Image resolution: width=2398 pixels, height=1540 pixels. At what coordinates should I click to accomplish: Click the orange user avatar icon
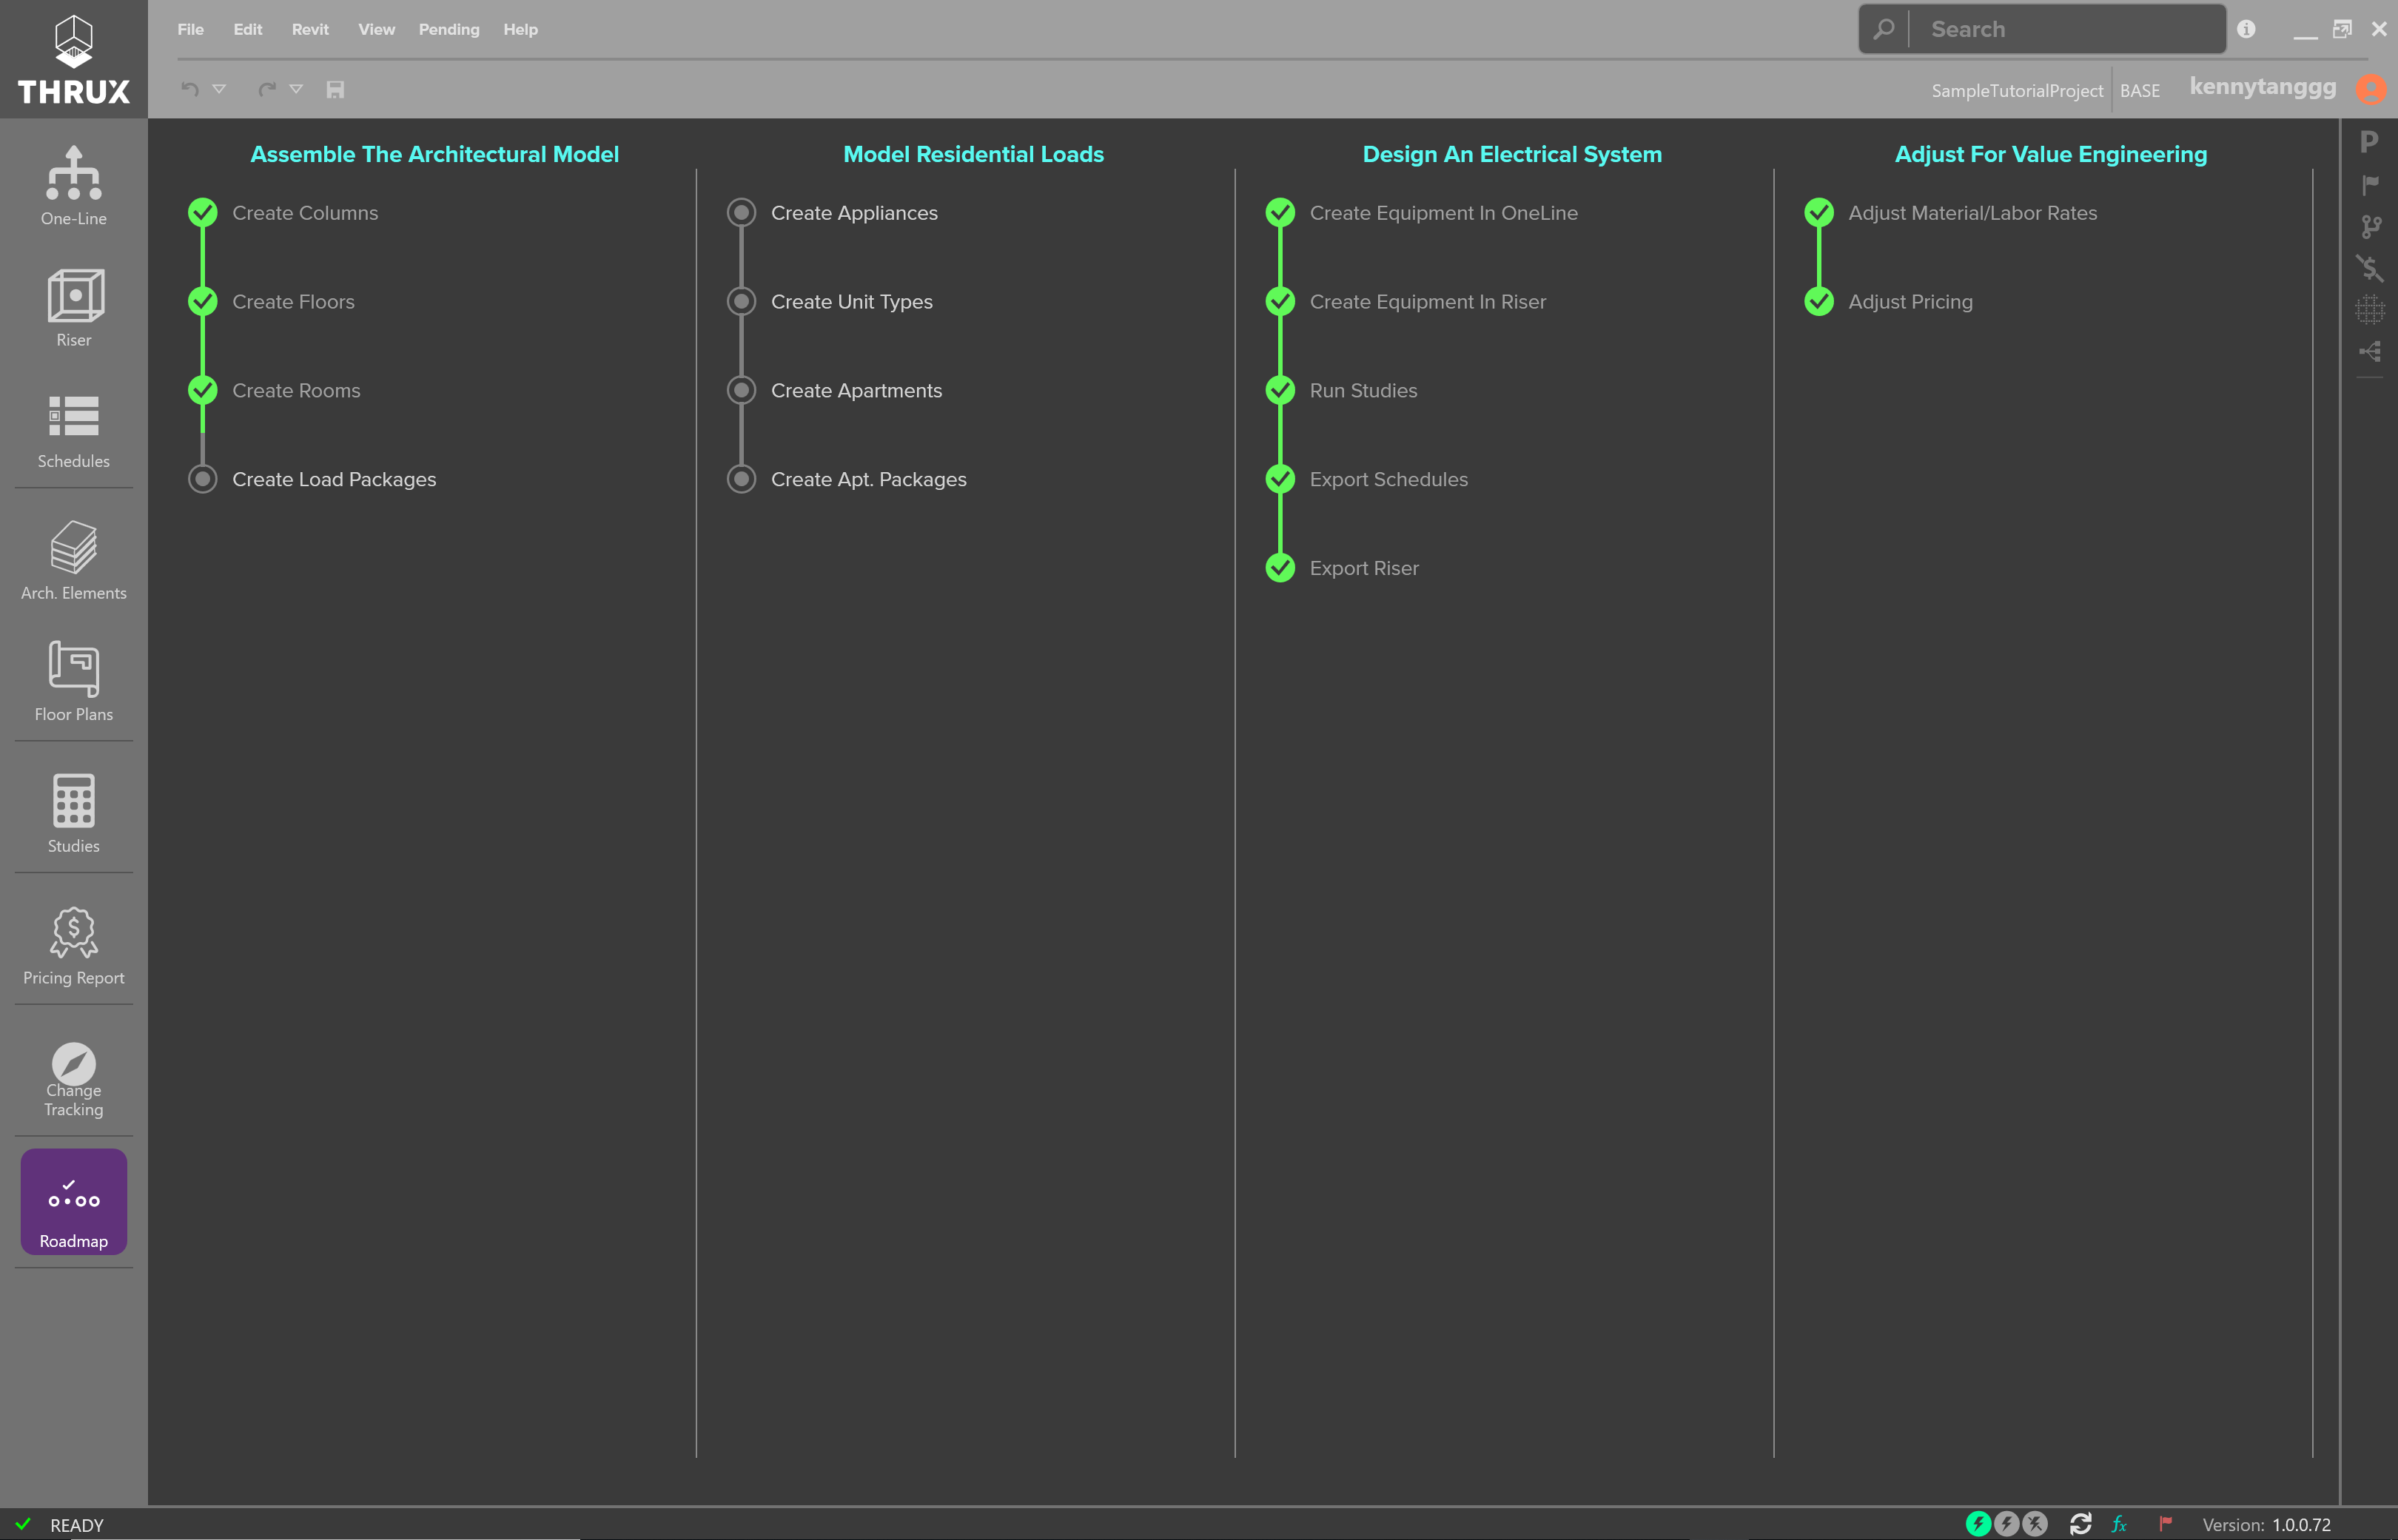pos(2370,89)
